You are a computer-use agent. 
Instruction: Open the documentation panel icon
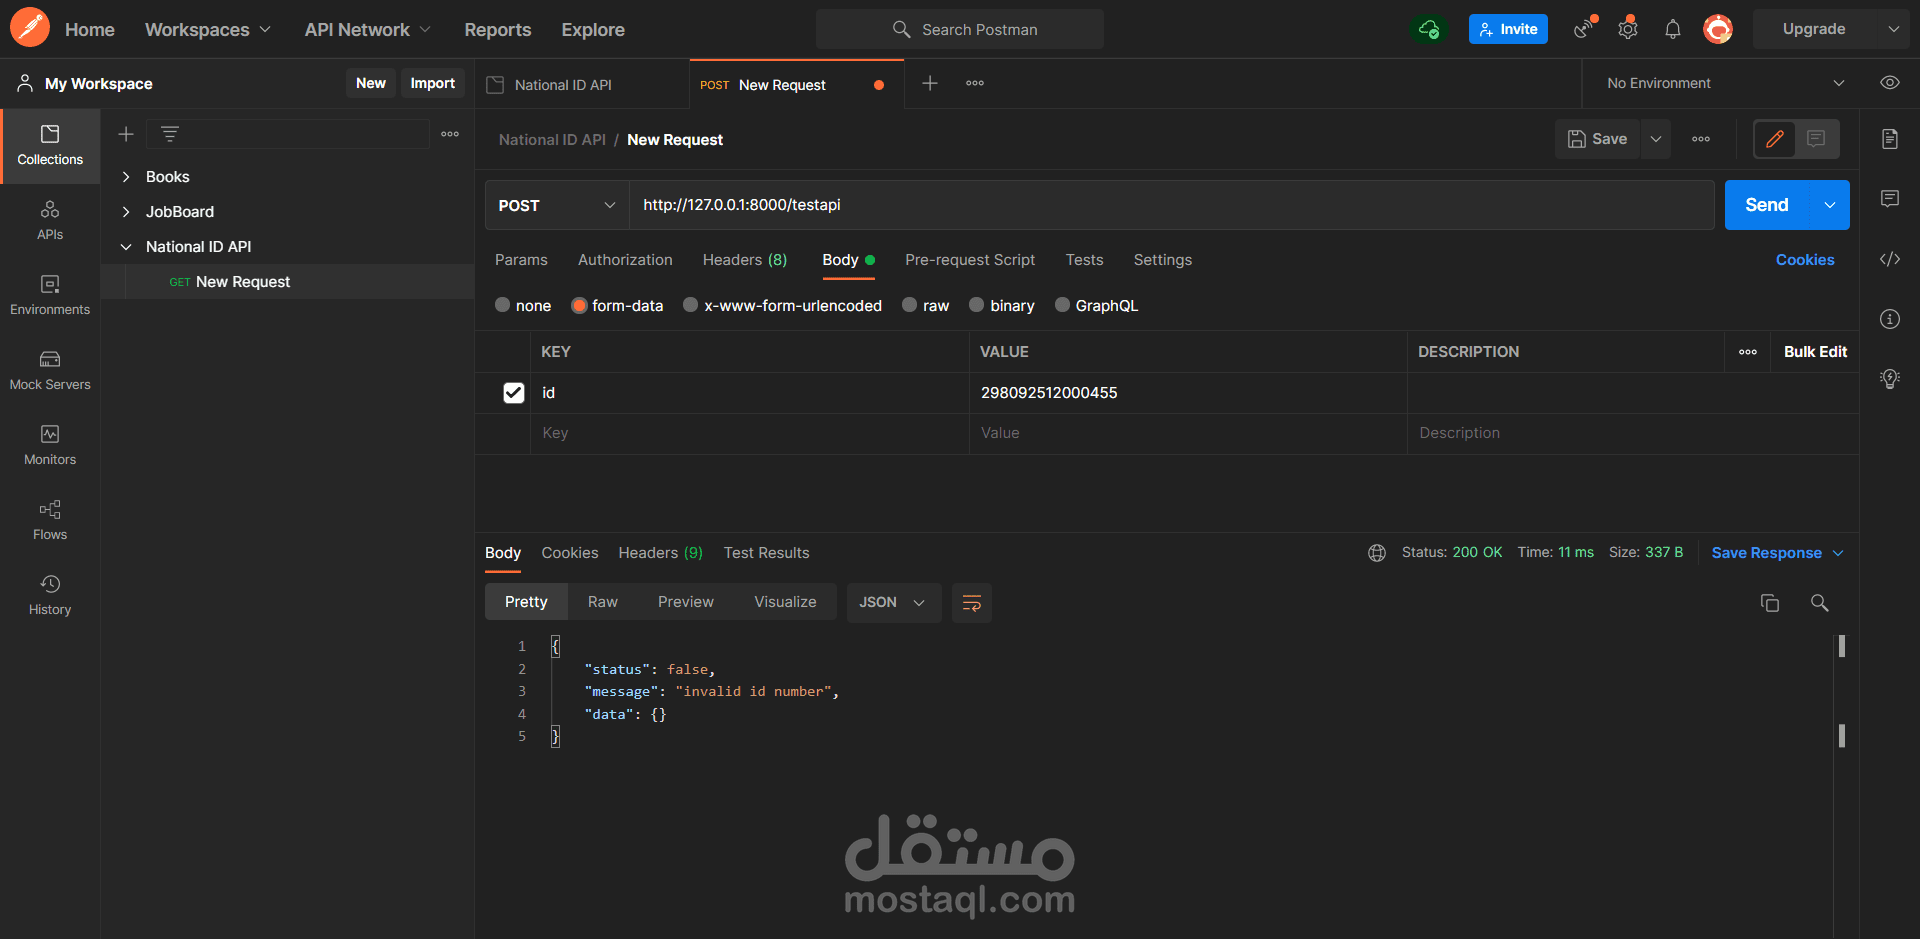(x=1890, y=139)
